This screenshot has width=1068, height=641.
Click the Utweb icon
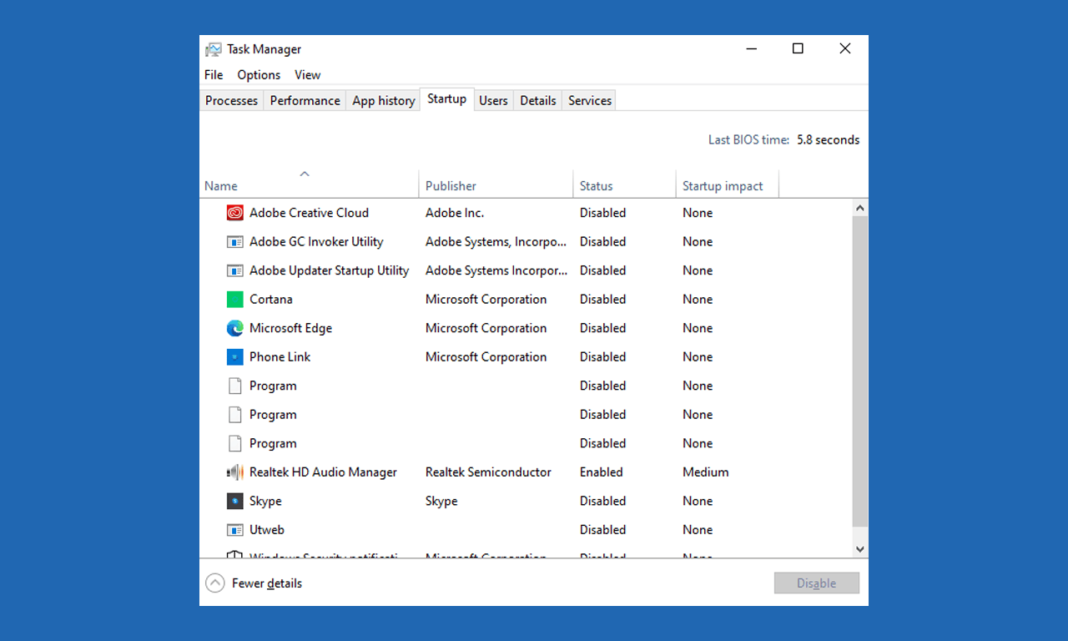[234, 530]
